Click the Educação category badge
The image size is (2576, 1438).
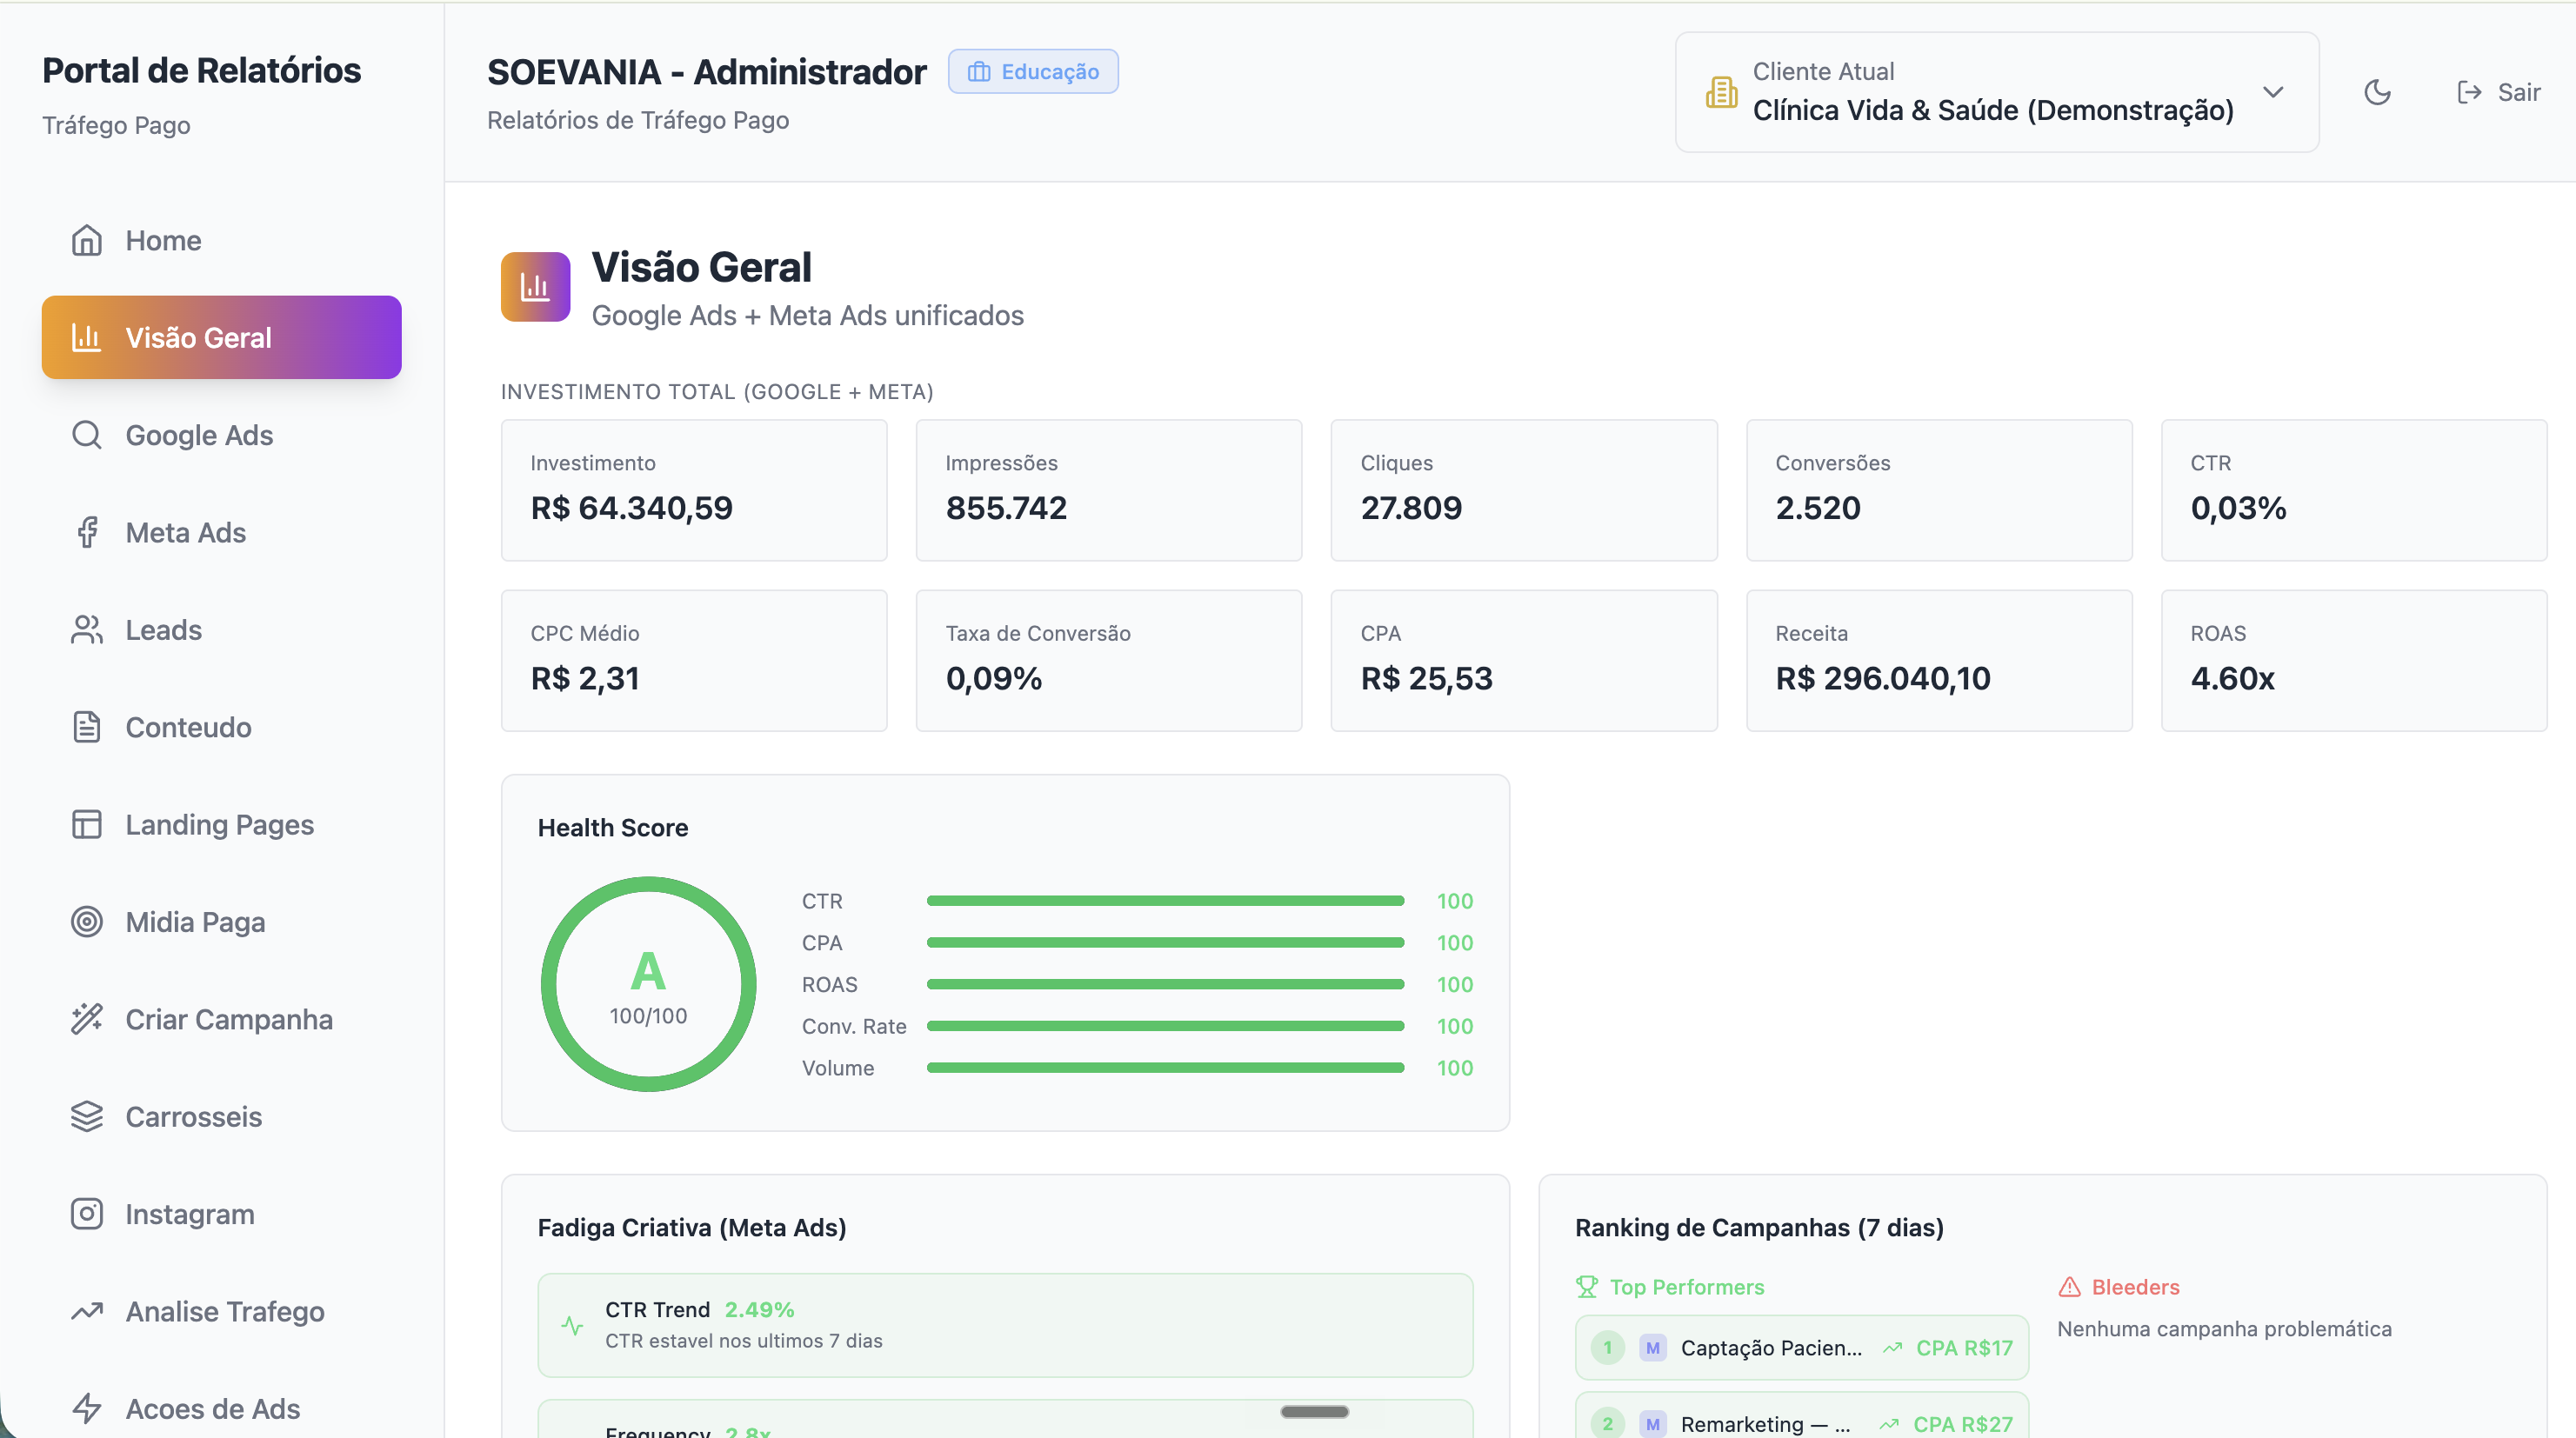pos(1033,72)
